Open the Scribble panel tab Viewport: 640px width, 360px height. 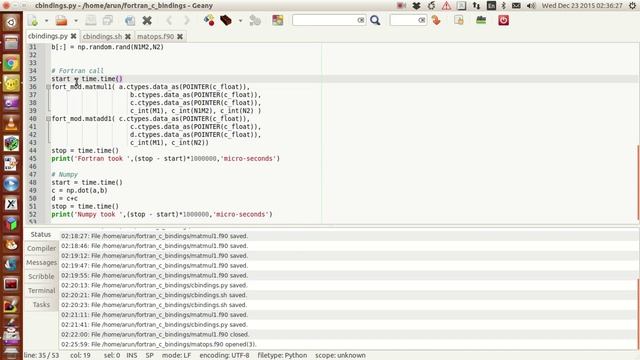(x=41, y=277)
